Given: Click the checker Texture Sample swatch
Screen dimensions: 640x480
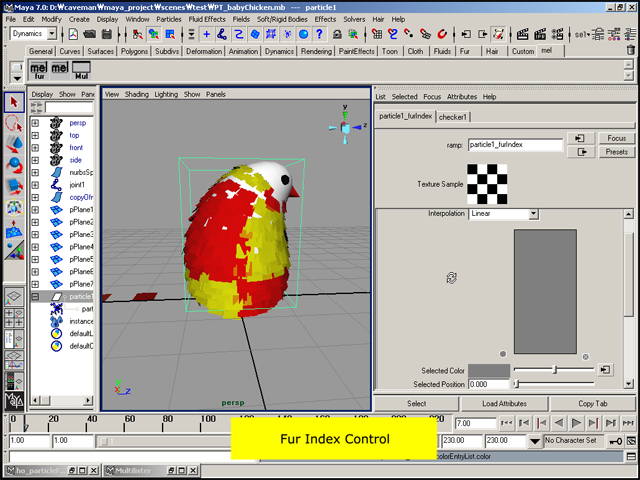Looking at the screenshot, I should [x=487, y=184].
